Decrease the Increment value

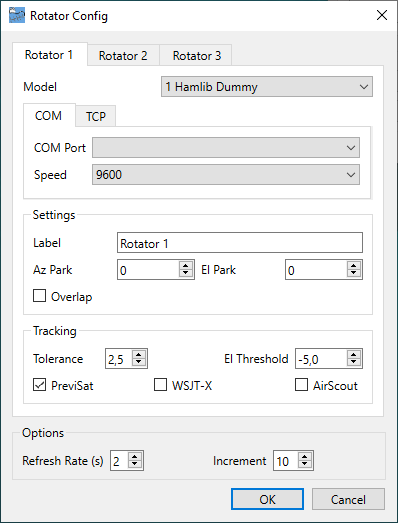pyautogui.click(x=305, y=465)
